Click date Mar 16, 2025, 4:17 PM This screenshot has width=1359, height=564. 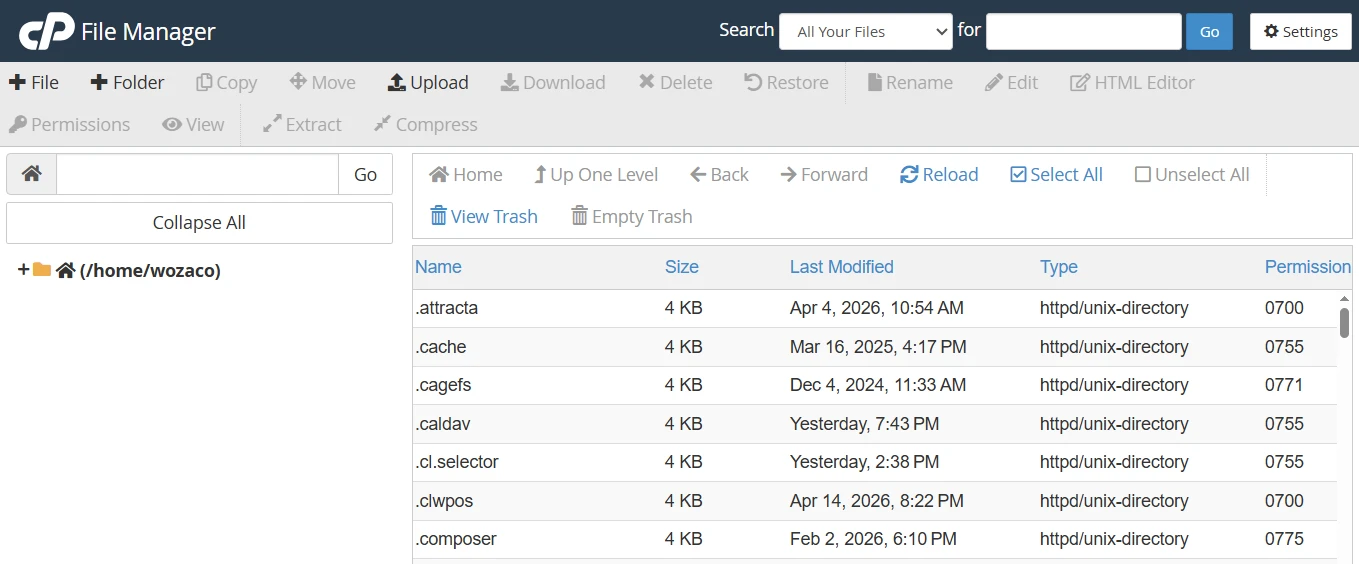pyautogui.click(x=878, y=347)
